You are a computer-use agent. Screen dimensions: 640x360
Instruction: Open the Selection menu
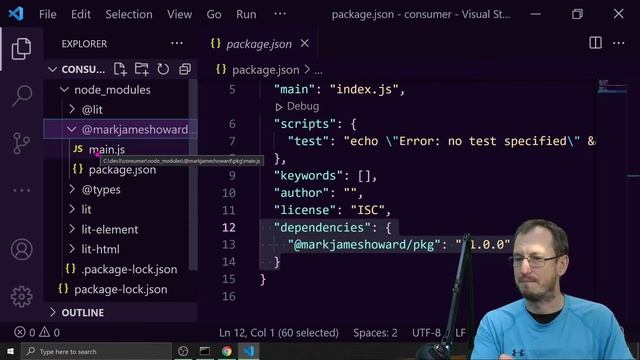(x=129, y=14)
